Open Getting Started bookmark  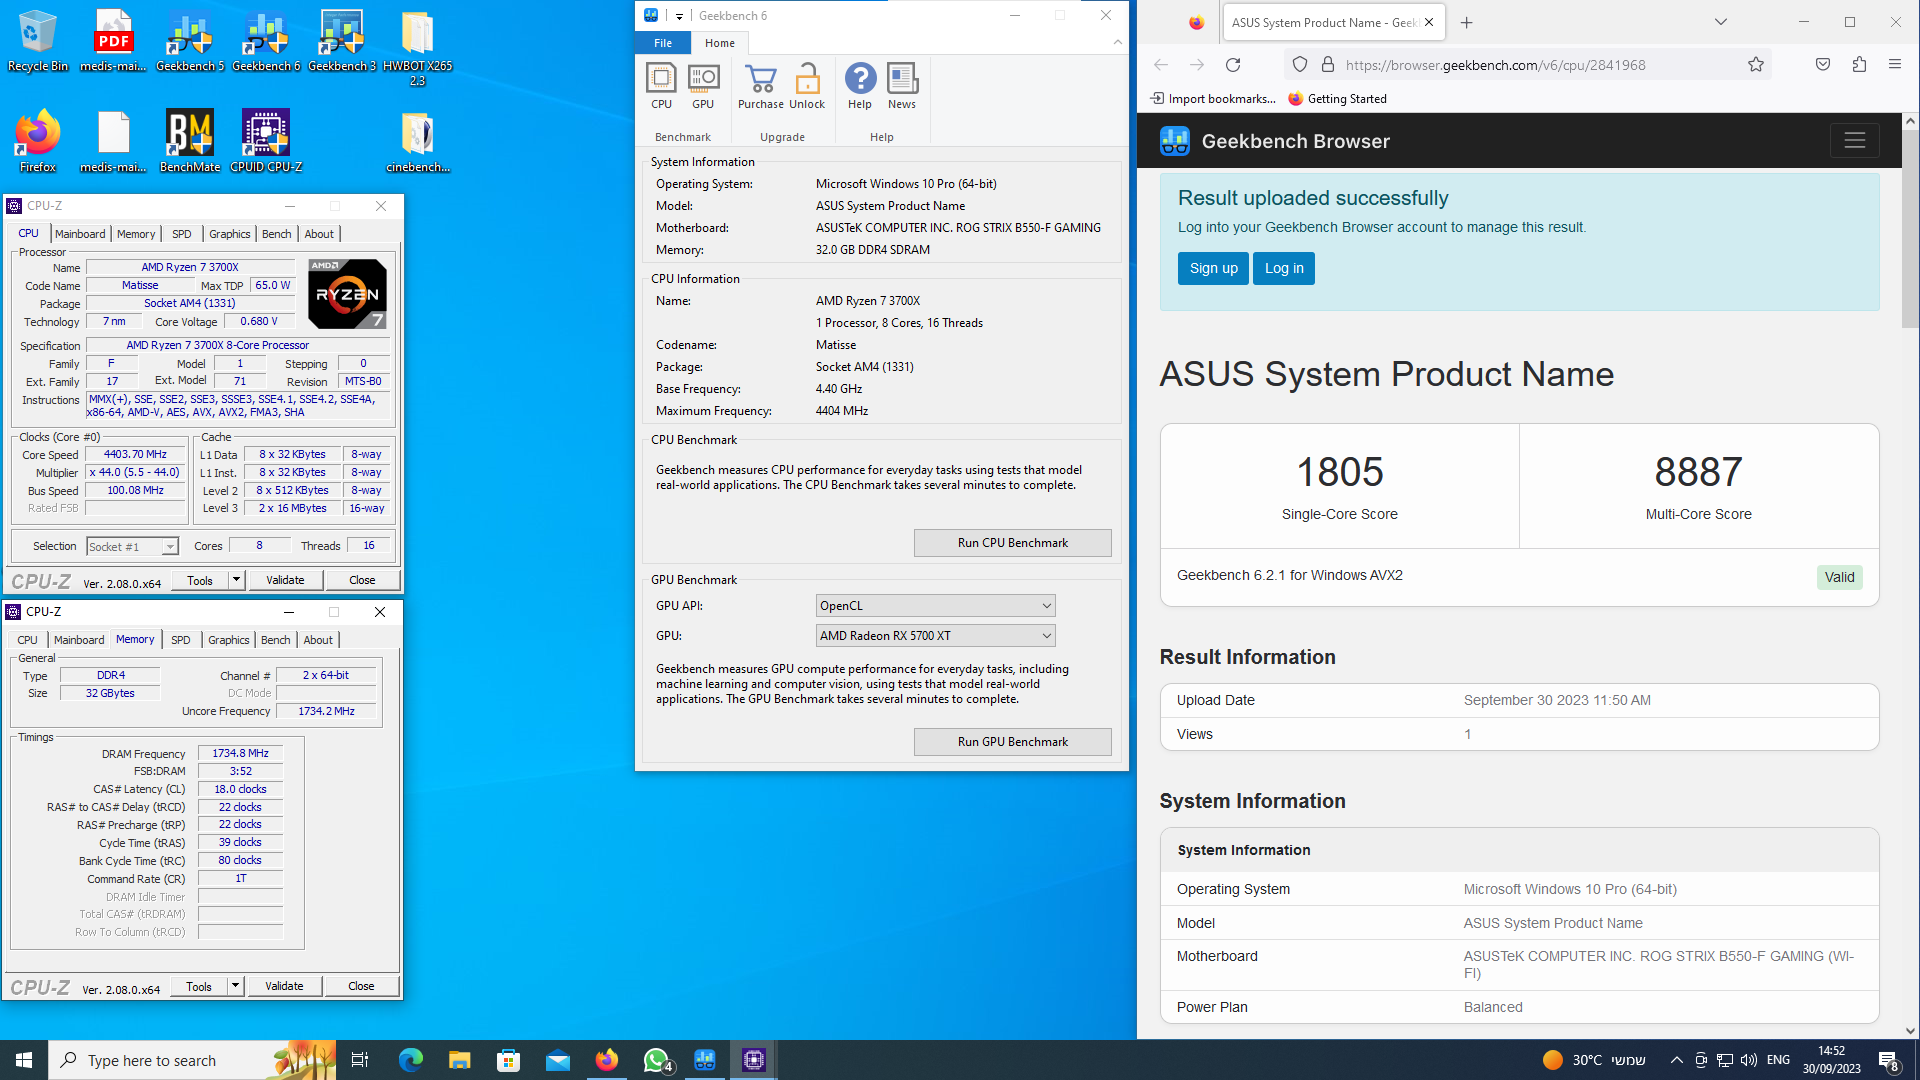[x=1337, y=99]
